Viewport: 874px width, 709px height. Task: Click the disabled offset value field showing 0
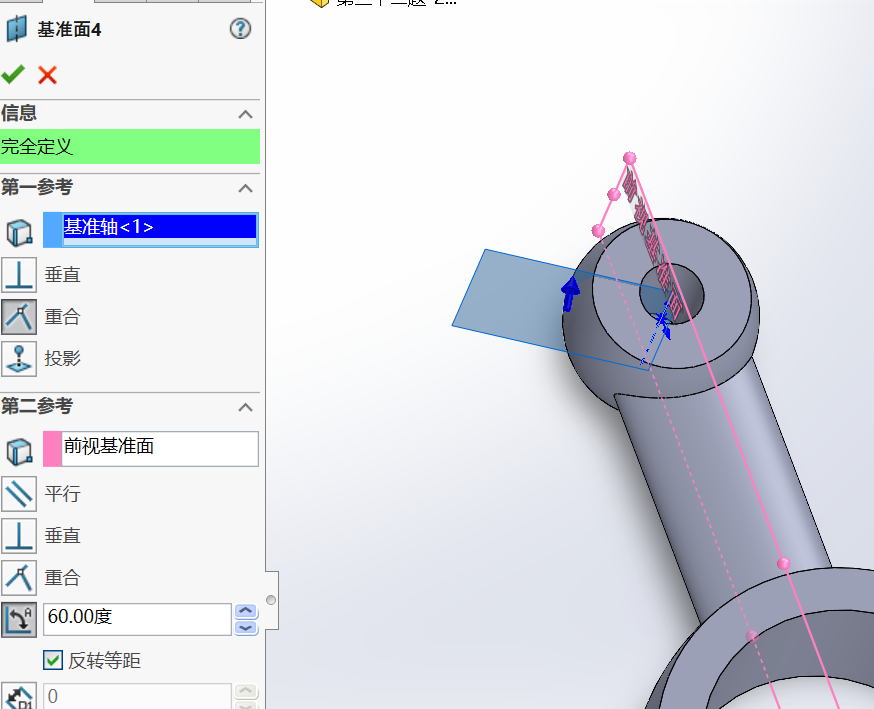(x=137, y=696)
